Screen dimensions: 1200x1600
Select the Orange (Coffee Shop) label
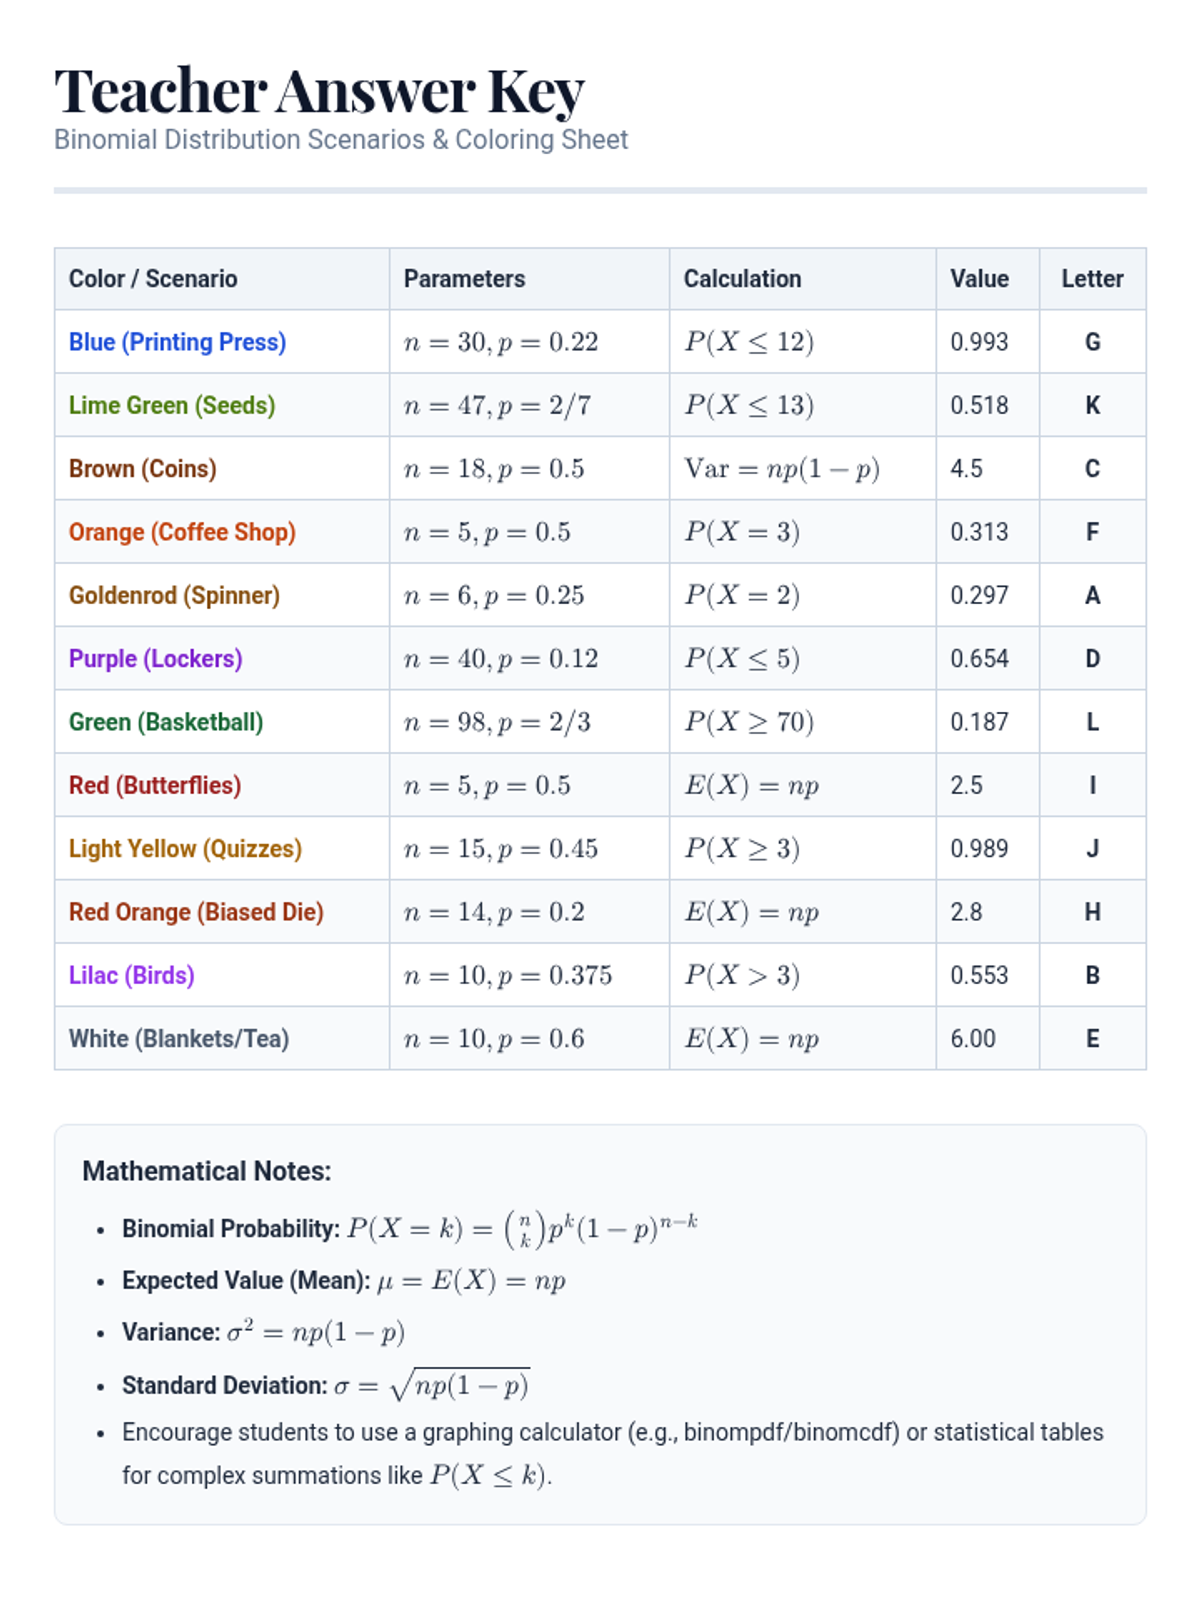182,532
